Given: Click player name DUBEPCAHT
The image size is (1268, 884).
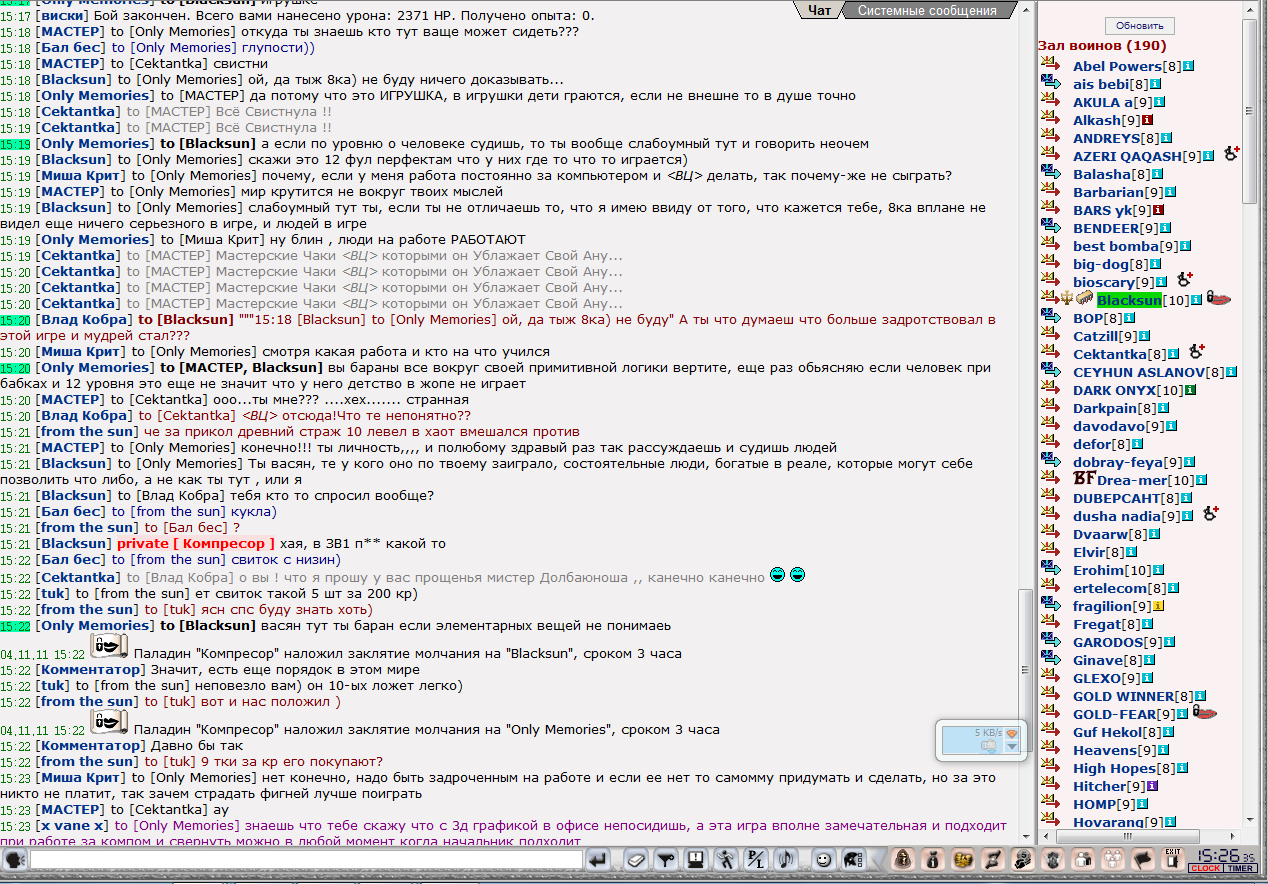Looking at the screenshot, I should 1117,498.
